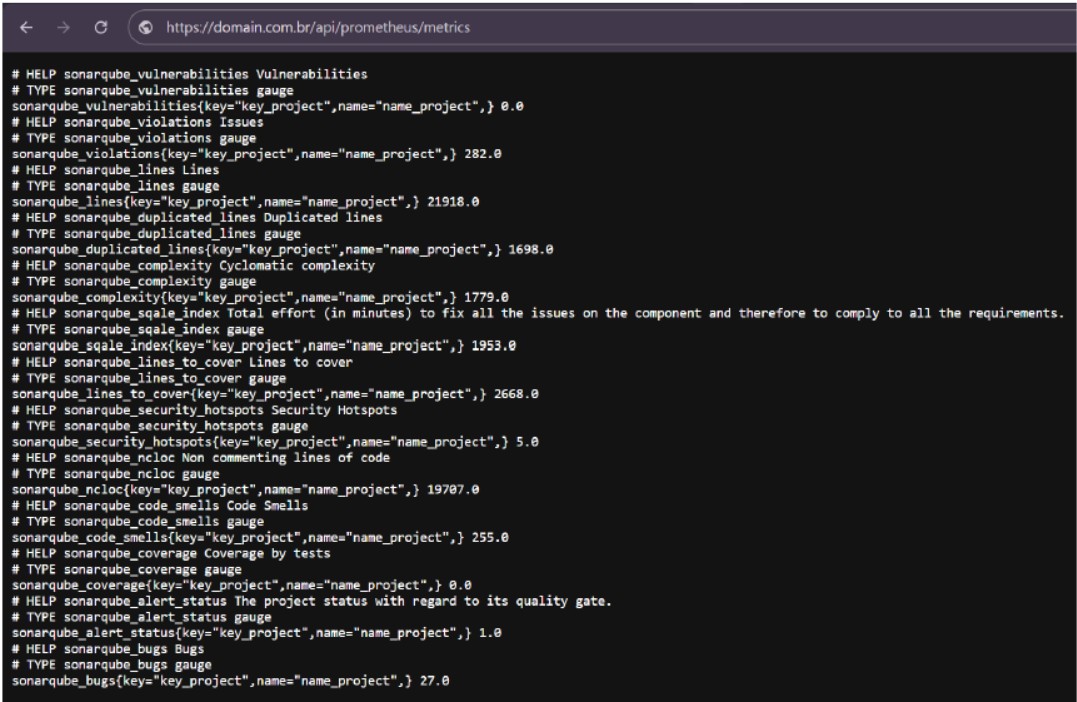Focus the address bar URL
This screenshot has width=1077, height=702.
318,28
